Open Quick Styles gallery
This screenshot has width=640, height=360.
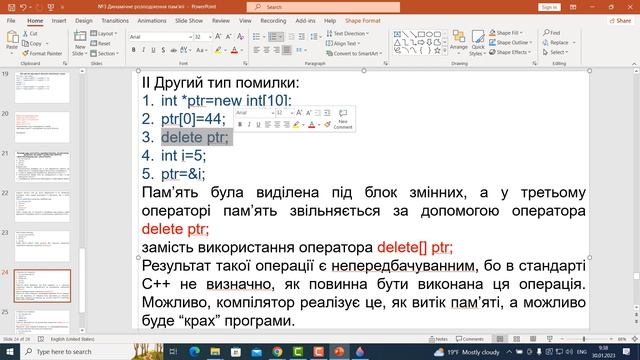477,43
